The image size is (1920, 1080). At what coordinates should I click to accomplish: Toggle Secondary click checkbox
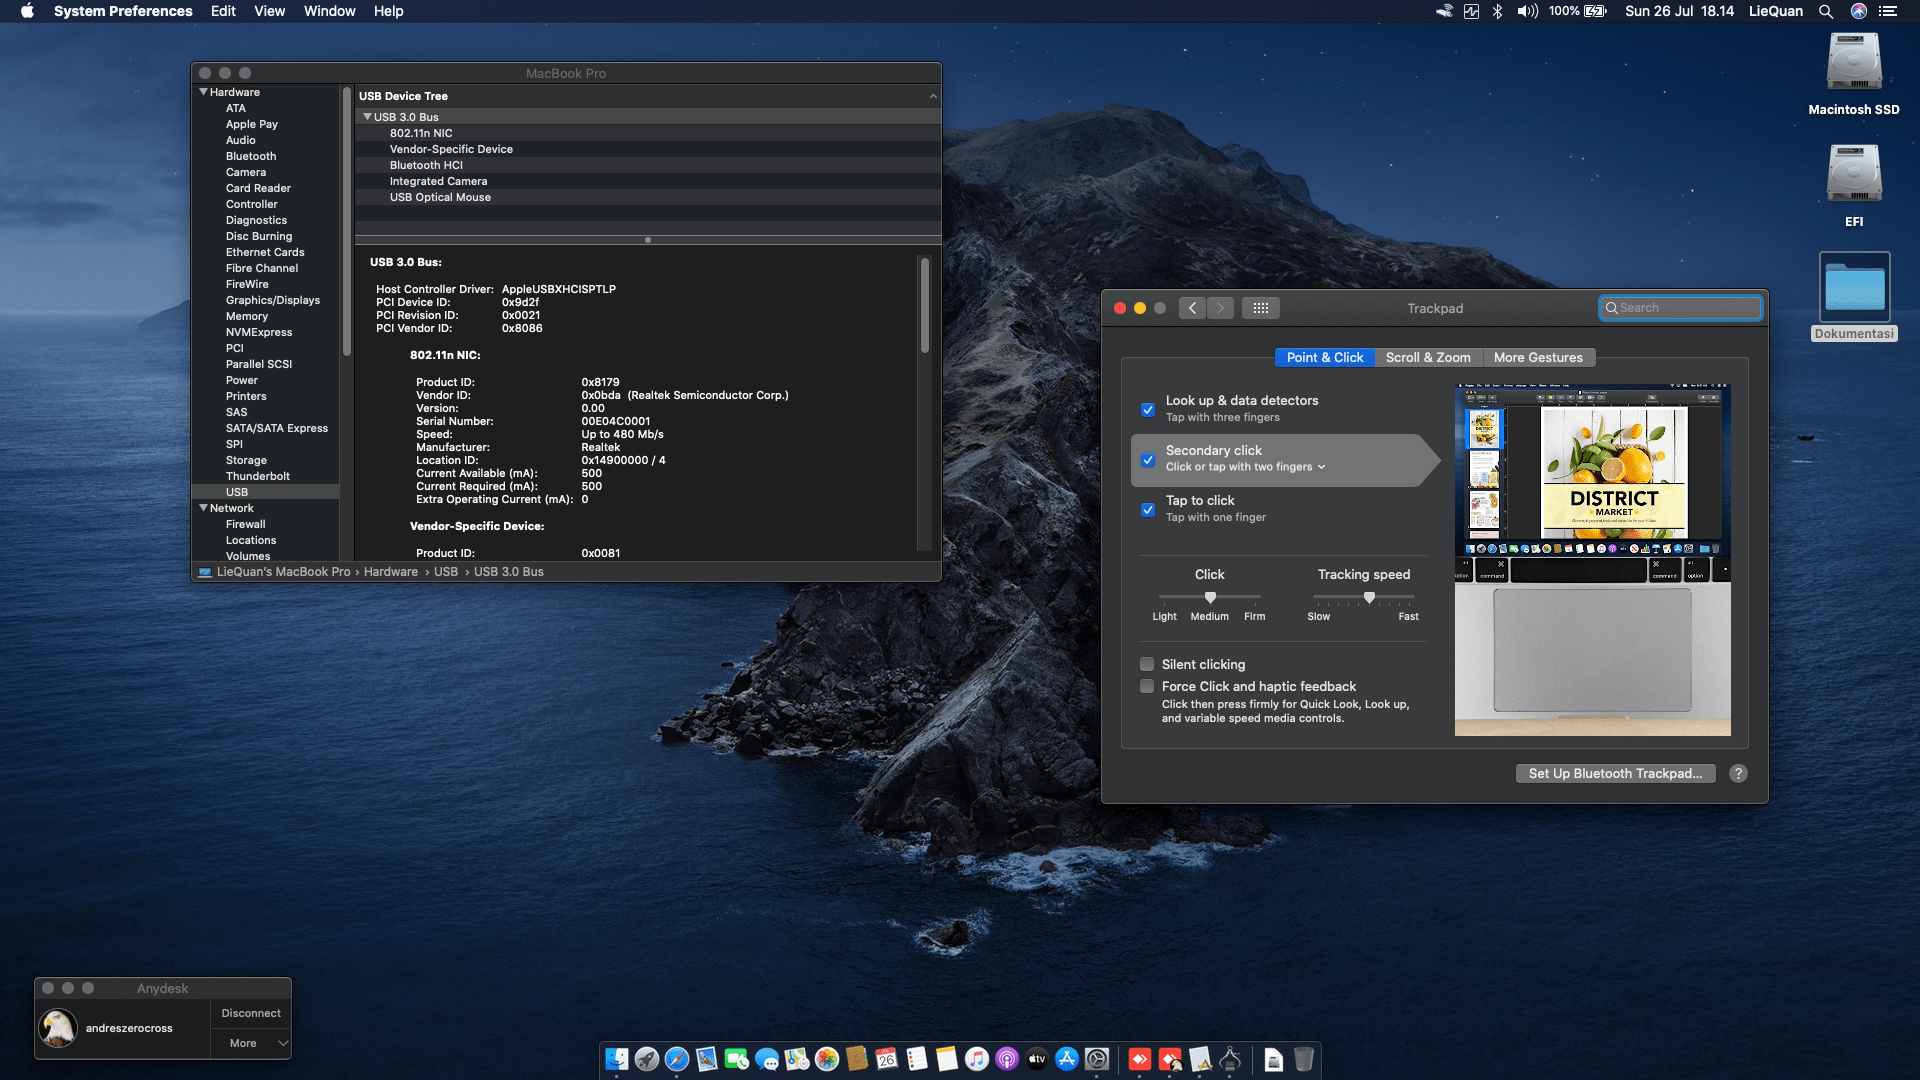coord(1148,460)
